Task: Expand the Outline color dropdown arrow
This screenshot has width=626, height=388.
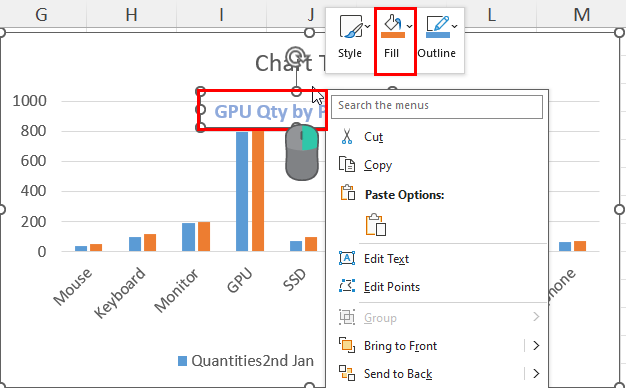Action: pos(454,26)
